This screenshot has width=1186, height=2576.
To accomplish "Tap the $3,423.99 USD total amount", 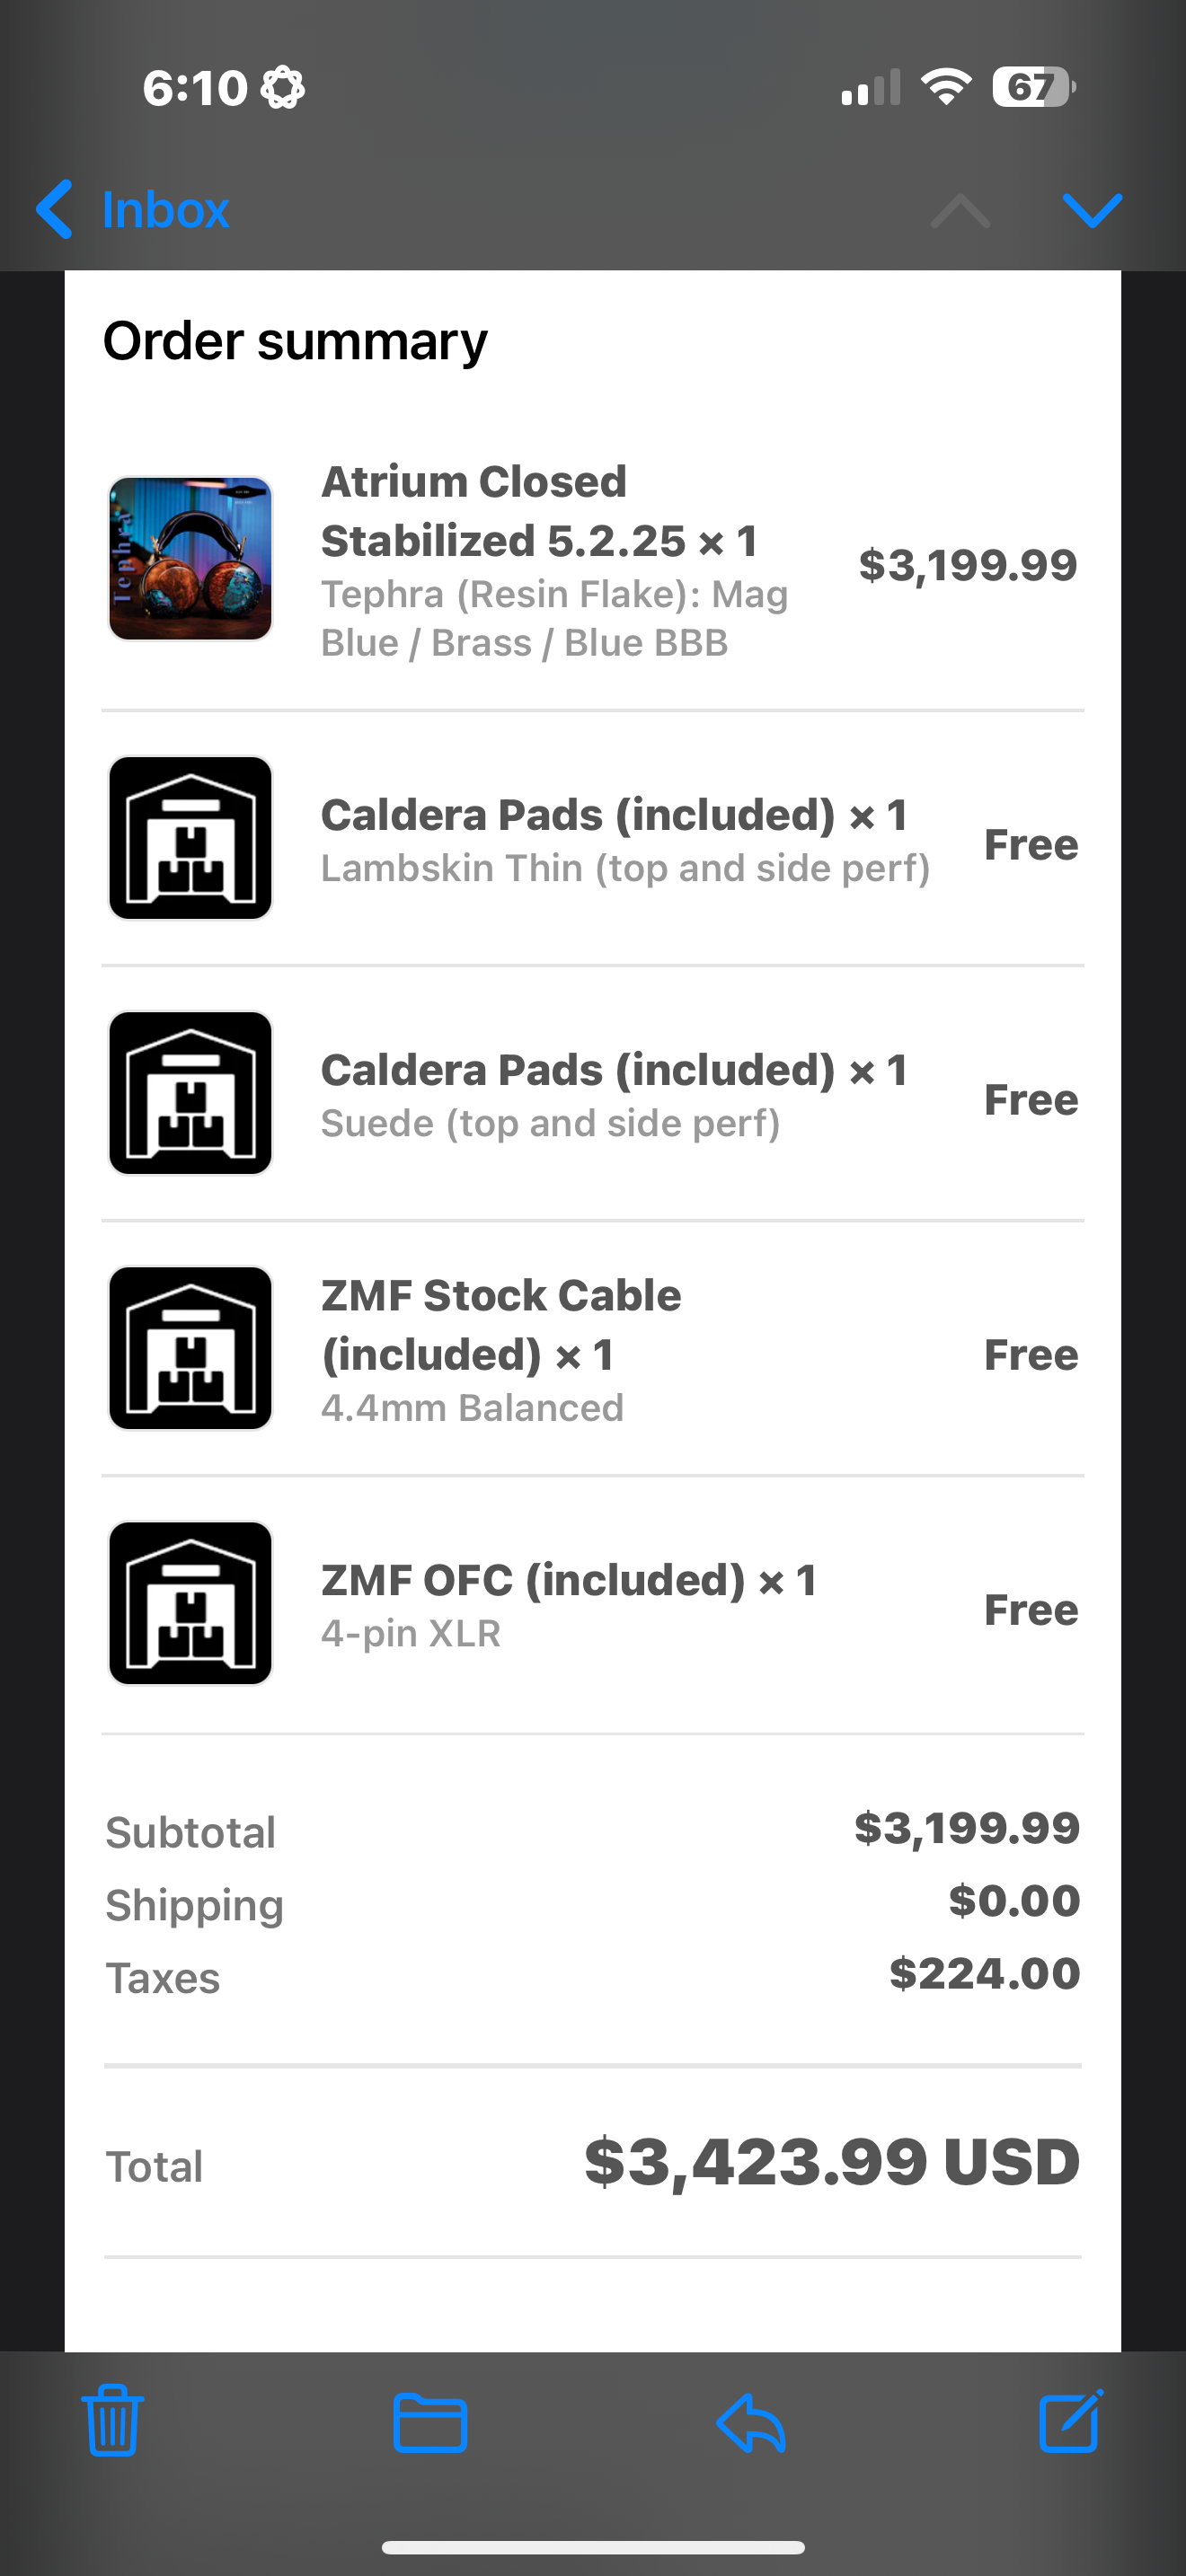I will [x=831, y=2162].
